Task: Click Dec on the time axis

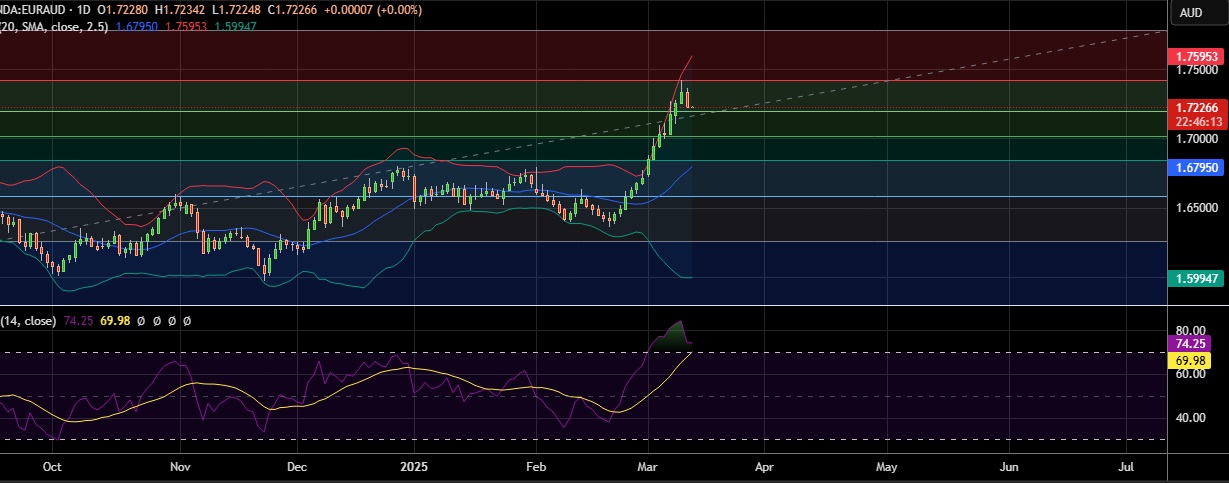Action: [x=296, y=467]
